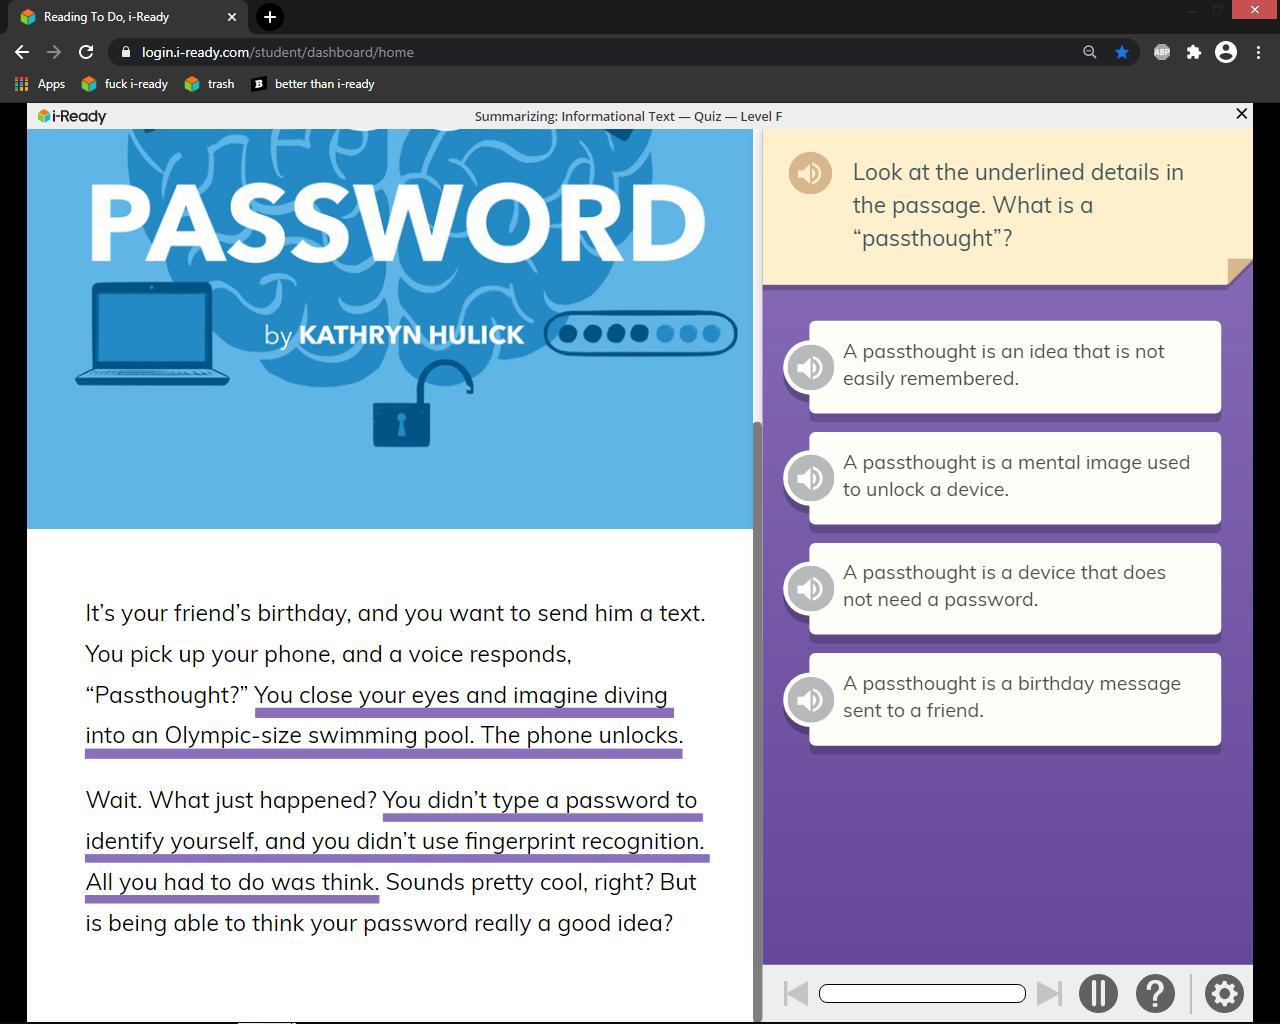1280x1024 pixels.
Task: Close the 'Reading To Do, i-Ready' tab
Action: [232, 17]
